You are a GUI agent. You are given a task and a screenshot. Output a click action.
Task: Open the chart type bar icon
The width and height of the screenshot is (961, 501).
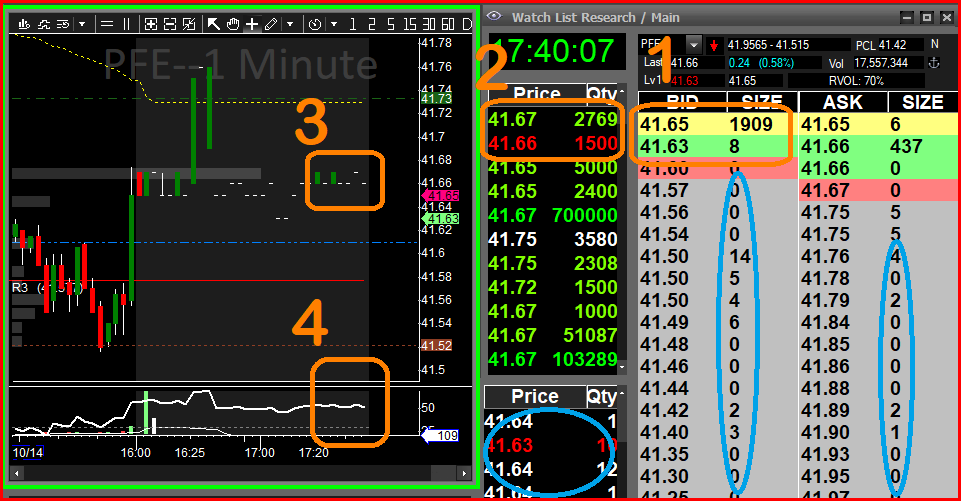tap(24, 24)
